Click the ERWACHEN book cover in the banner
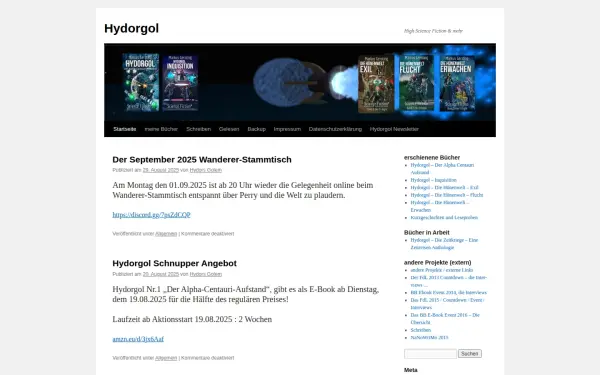This screenshot has width=600, height=375. pos(457,83)
